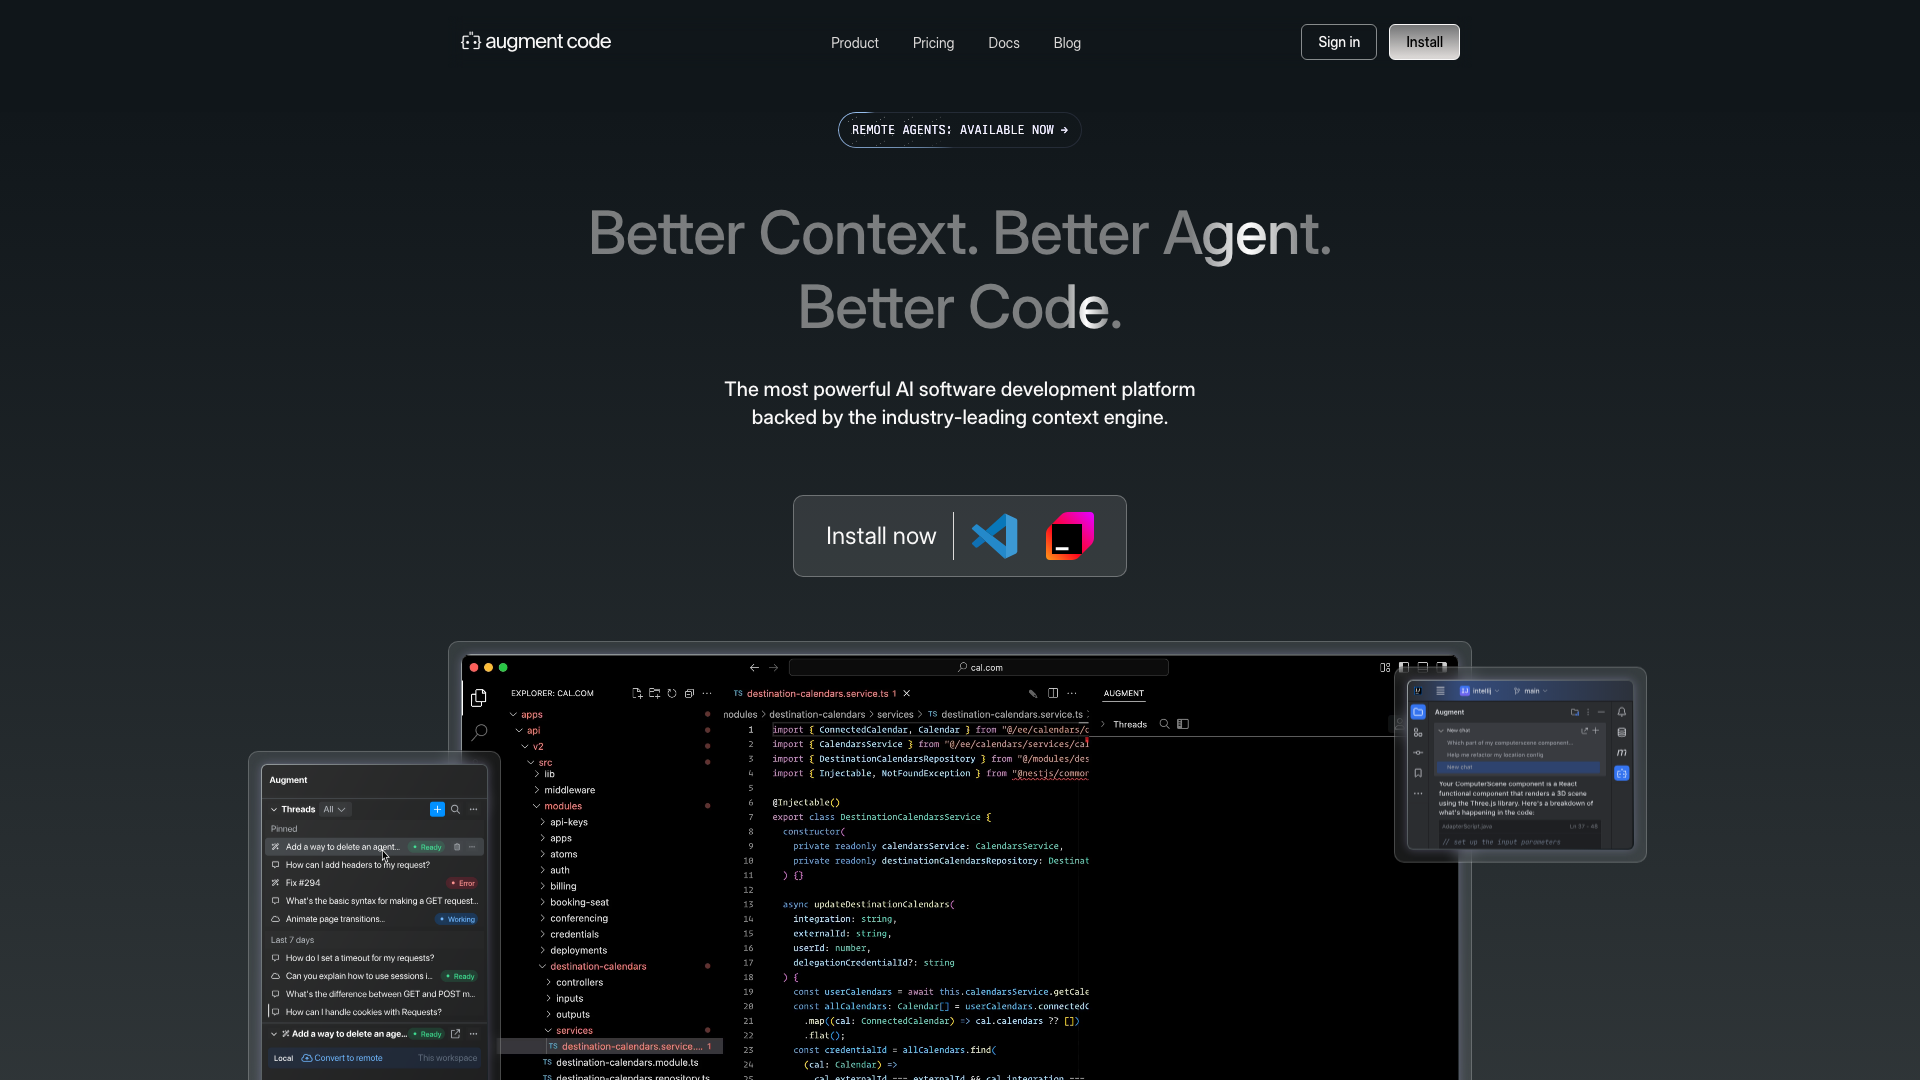Image resolution: width=1920 pixels, height=1080 pixels.
Task: Open the Search magnifier in VS Code activity bar
Action: [479, 733]
